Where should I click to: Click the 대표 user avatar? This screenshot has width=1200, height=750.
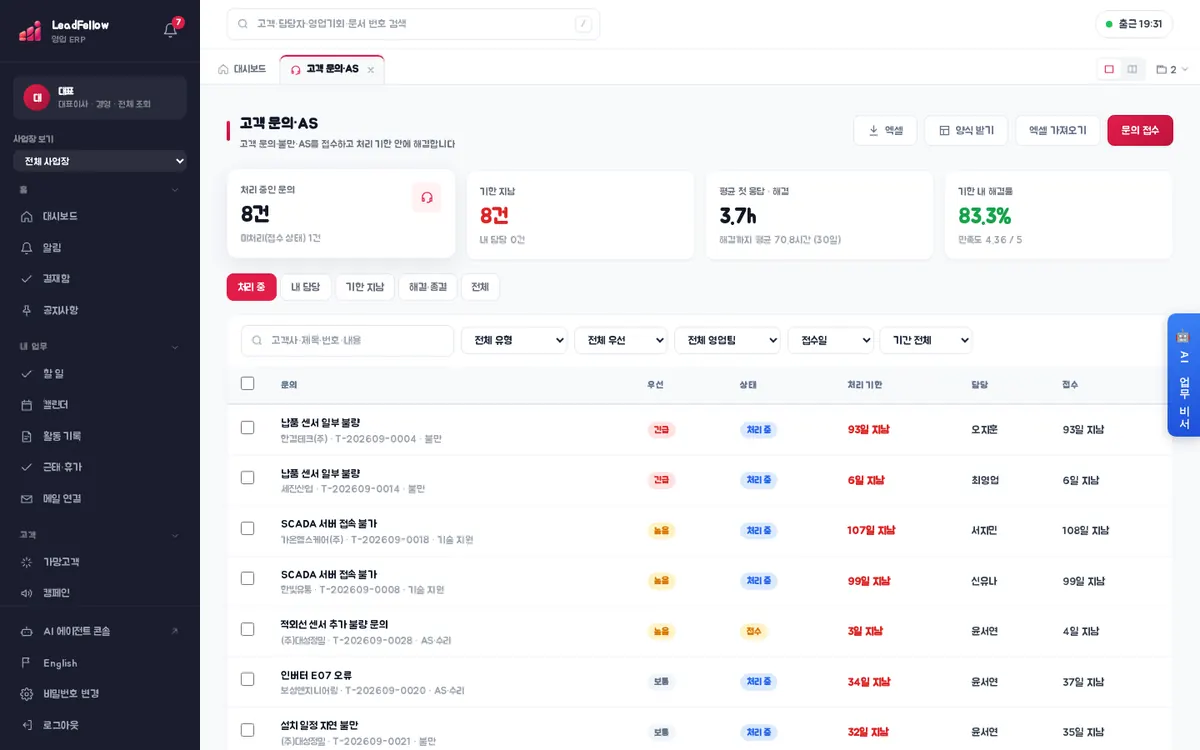coord(37,97)
